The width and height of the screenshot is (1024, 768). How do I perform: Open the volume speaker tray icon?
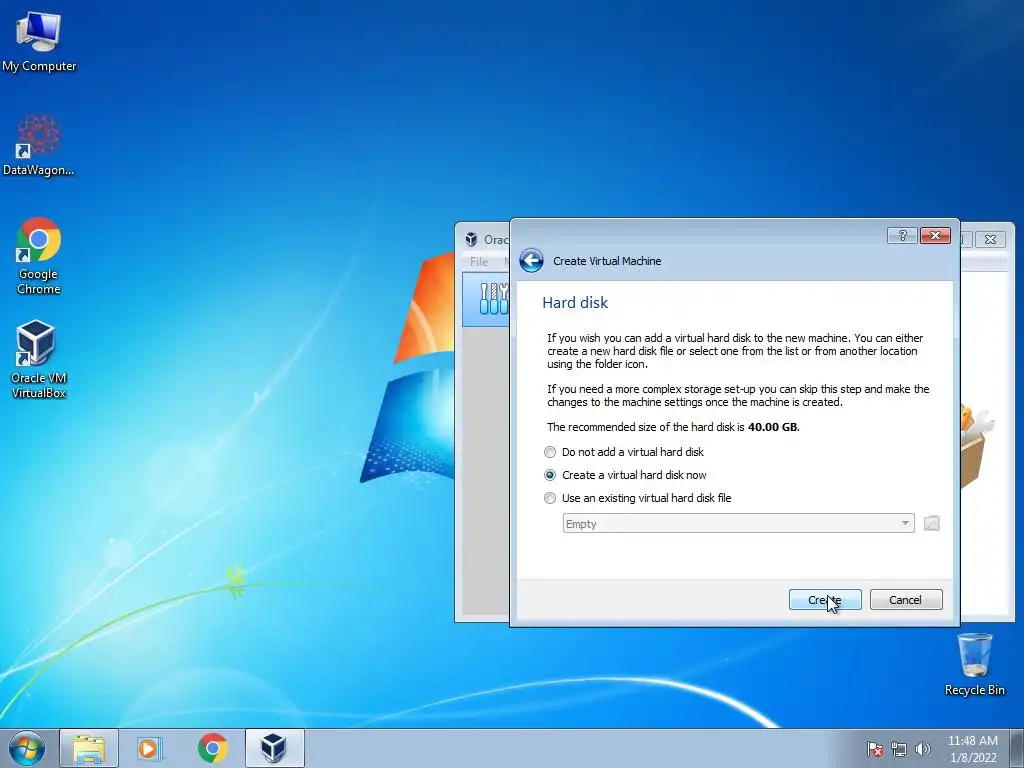point(922,749)
